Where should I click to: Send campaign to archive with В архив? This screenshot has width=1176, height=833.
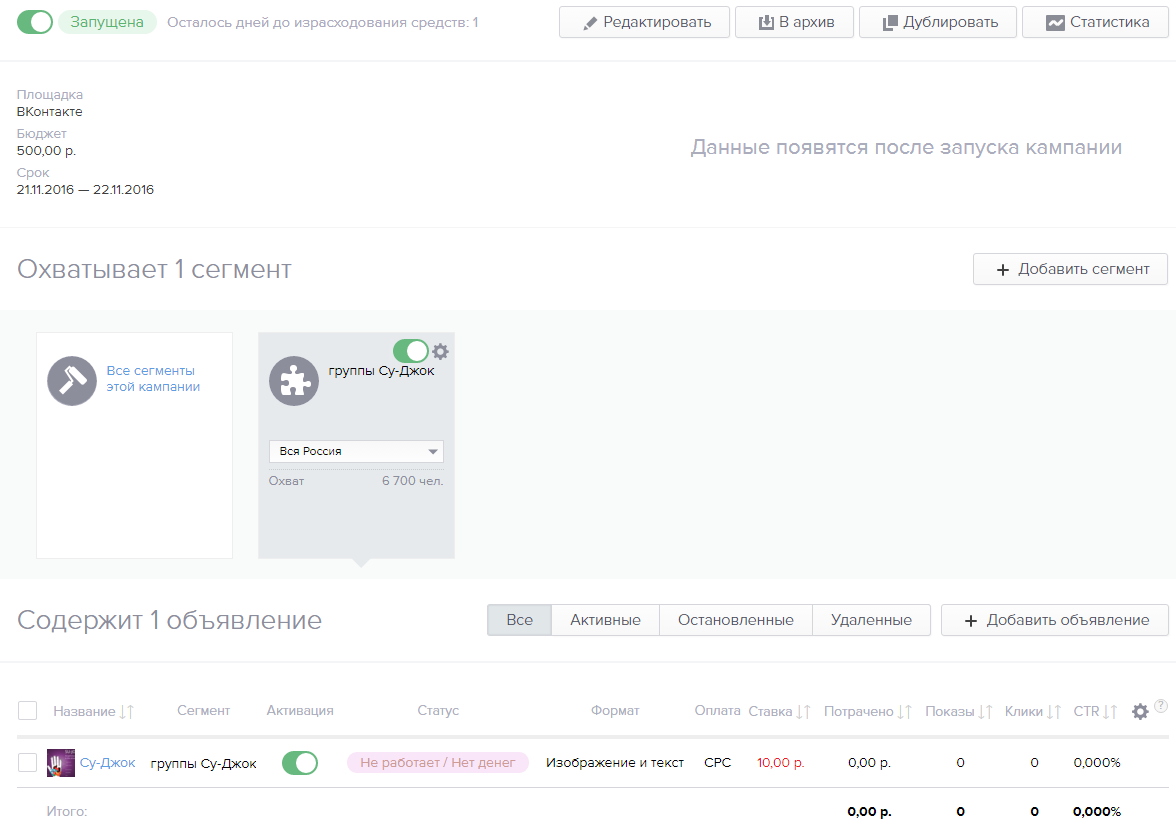pos(794,22)
